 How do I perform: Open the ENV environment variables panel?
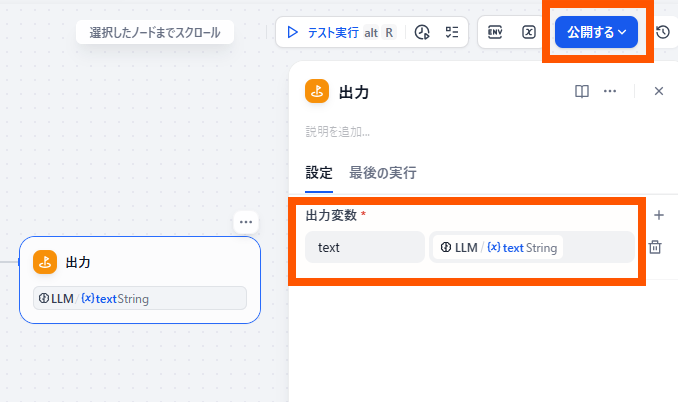pos(495,32)
